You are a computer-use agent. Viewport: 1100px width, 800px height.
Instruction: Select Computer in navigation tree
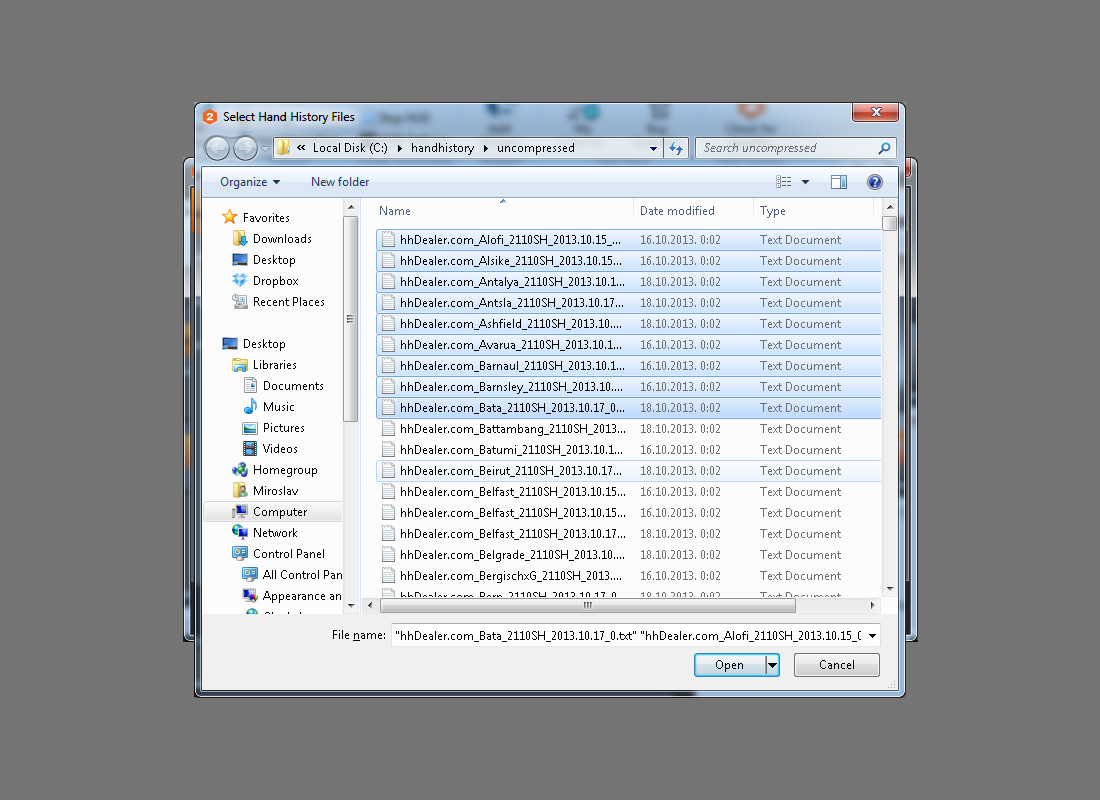279,512
